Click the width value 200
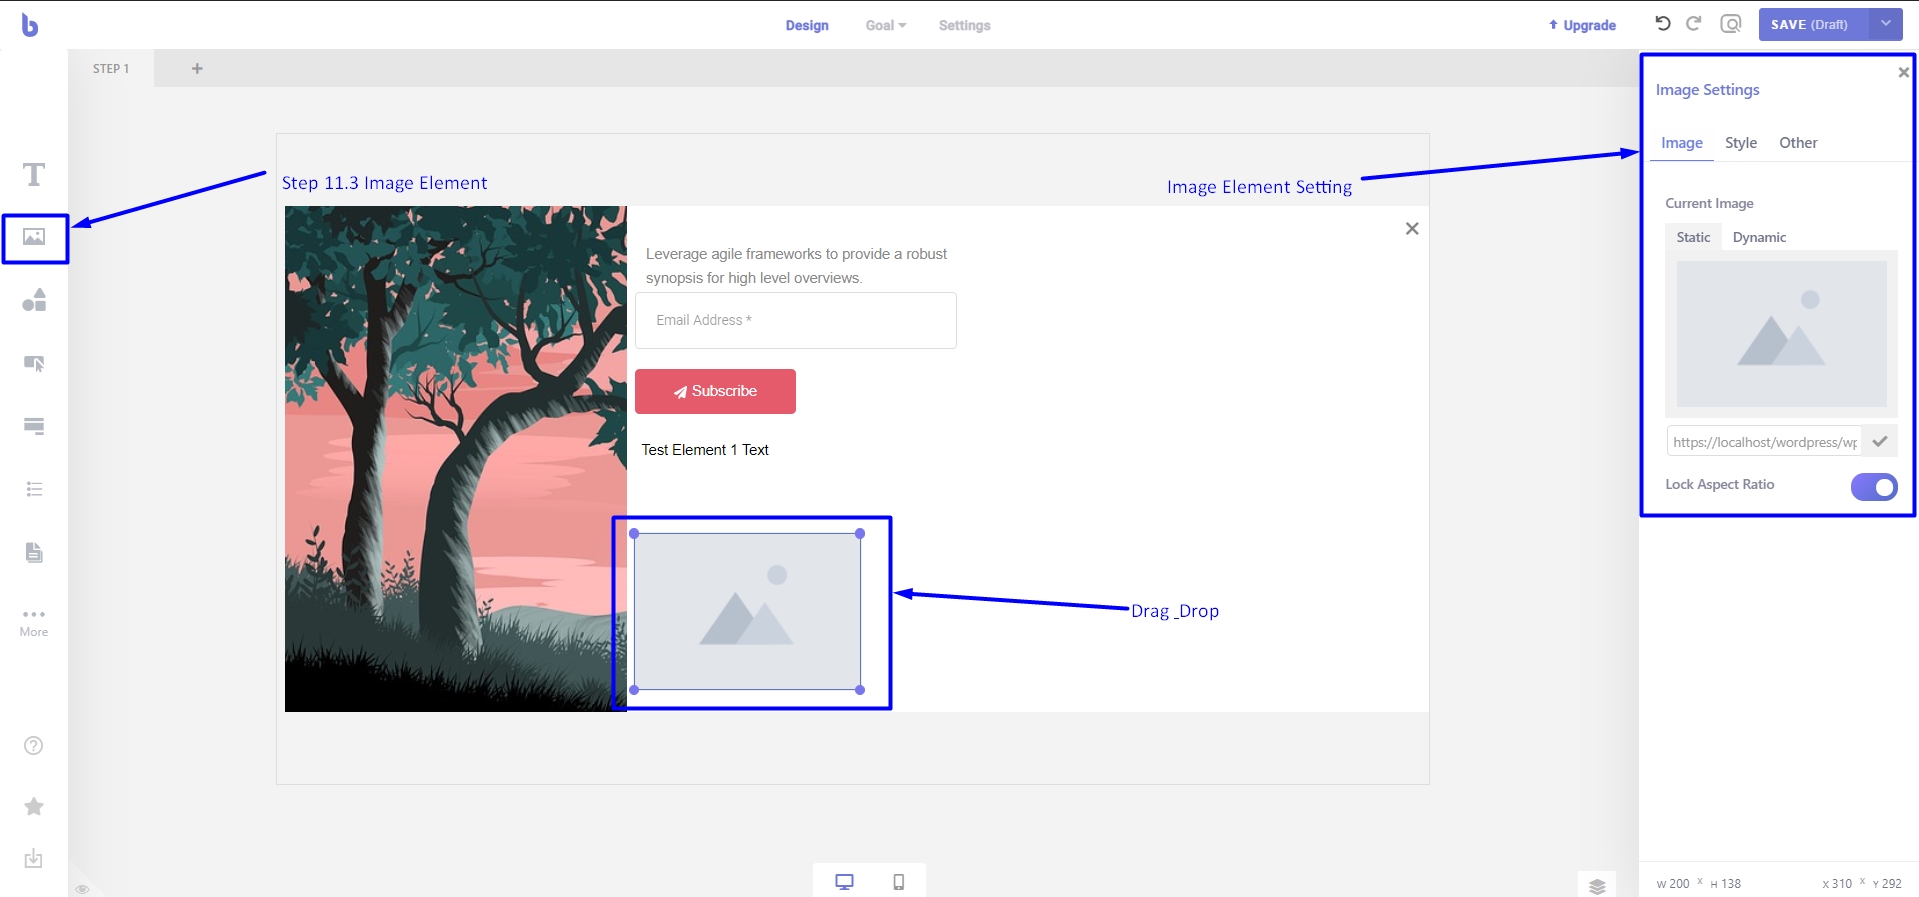The height and width of the screenshot is (897, 1919). click(1679, 884)
